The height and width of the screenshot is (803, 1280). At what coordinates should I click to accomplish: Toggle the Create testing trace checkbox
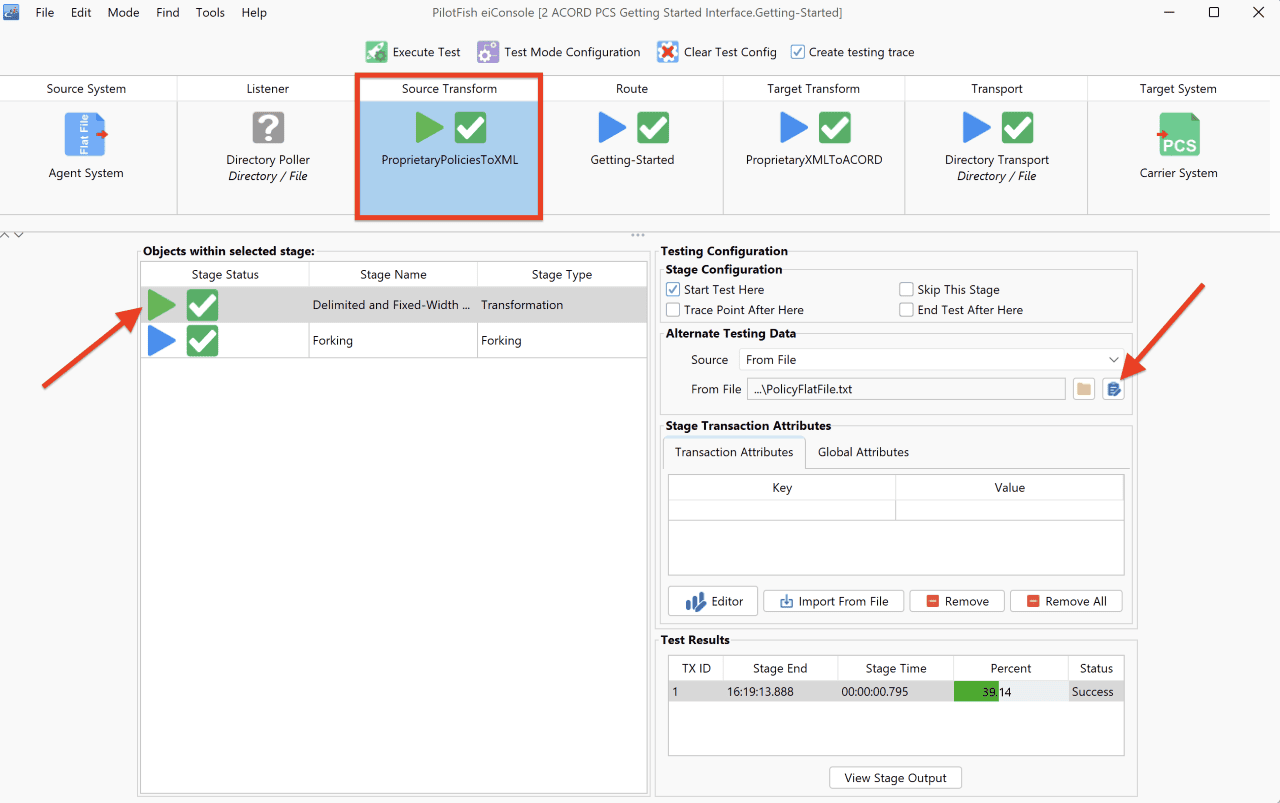tap(797, 52)
